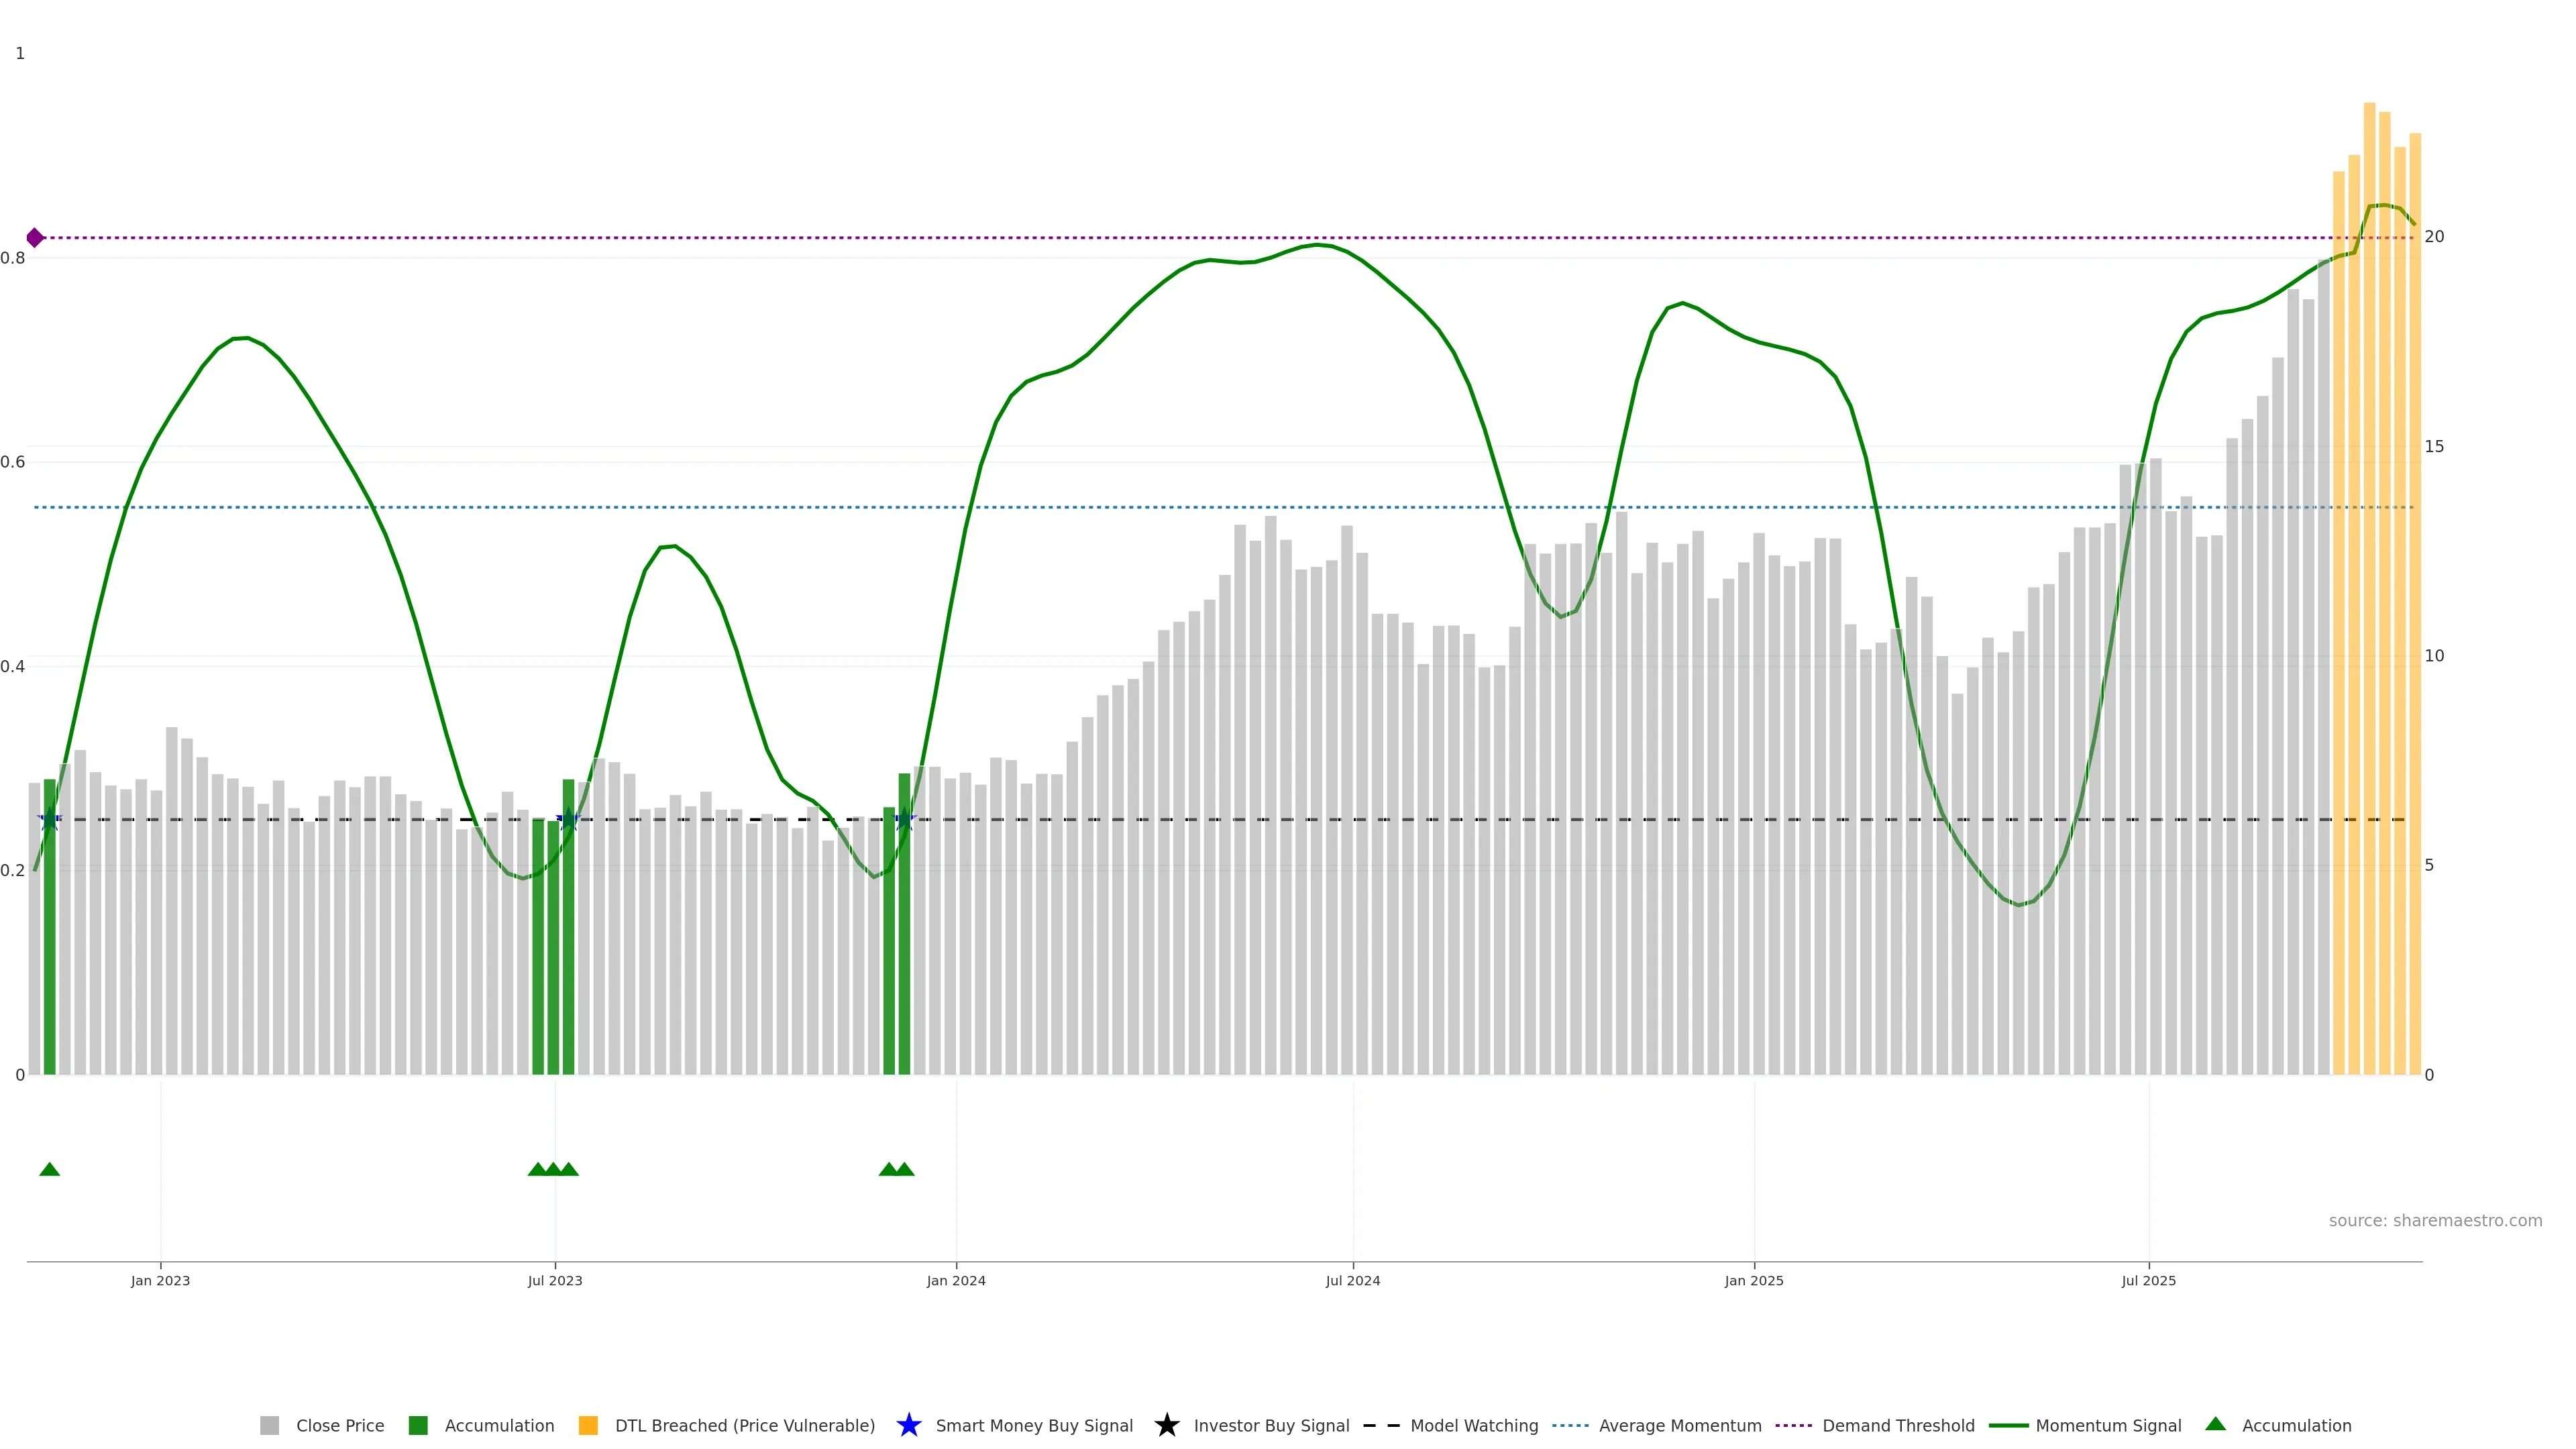Click the Close Price legend label
This screenshot has width=2576, height=1449.
click(339, 1425)
